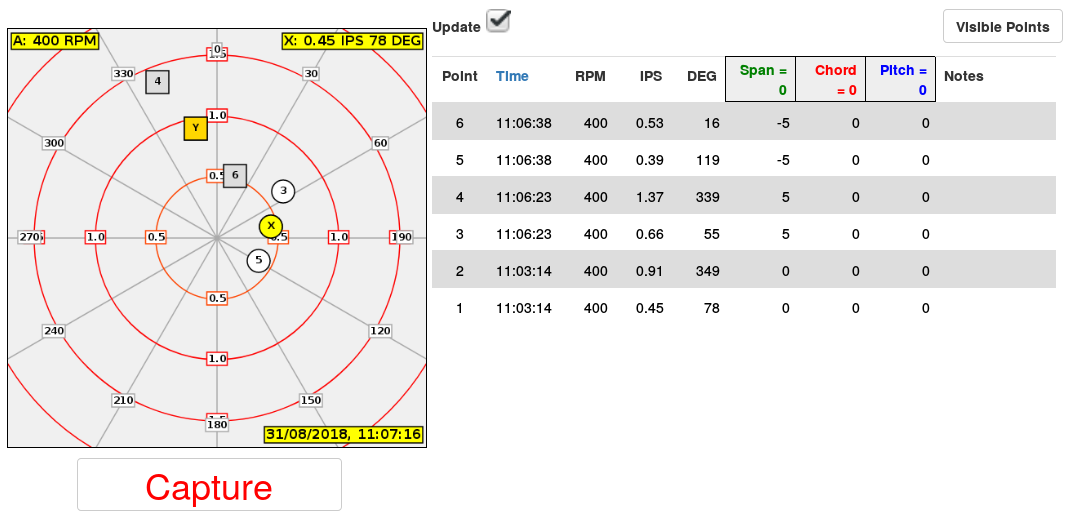This screenshot has height=524, width=1070.
Task: Click the red Chord header cell
Action: point(835,79)
